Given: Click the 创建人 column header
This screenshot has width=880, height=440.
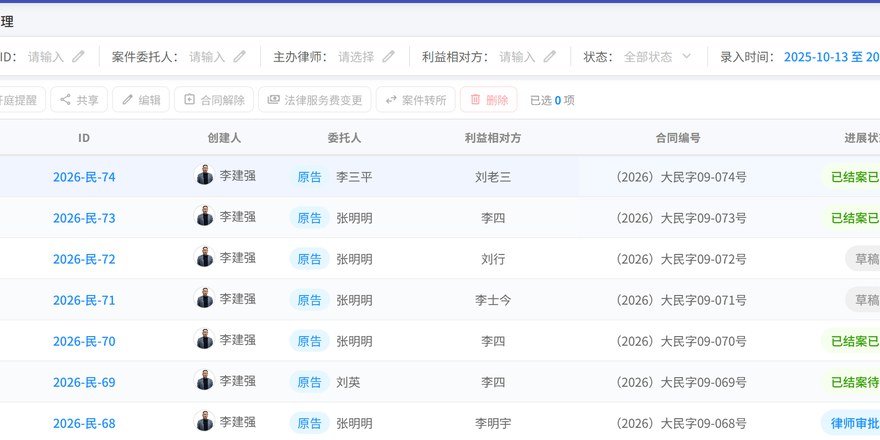Looking at the screenshot, I should pos(224,138).
